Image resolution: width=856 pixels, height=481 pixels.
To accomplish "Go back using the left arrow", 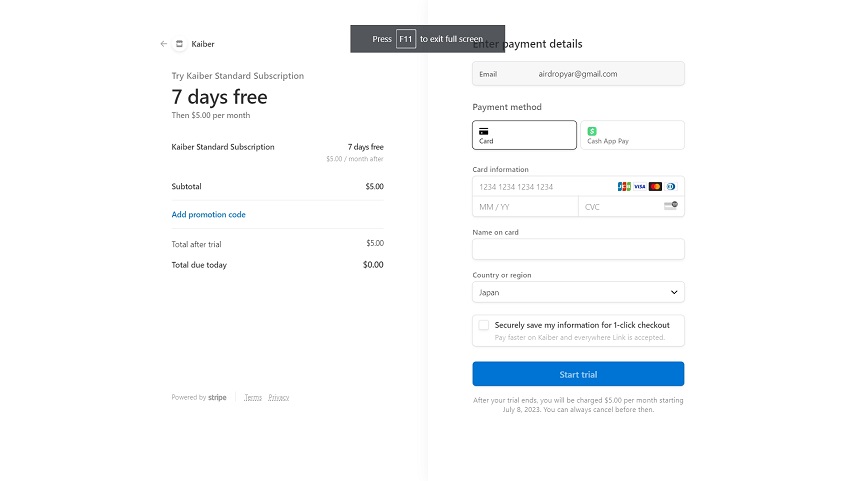I will pos(164,44).
